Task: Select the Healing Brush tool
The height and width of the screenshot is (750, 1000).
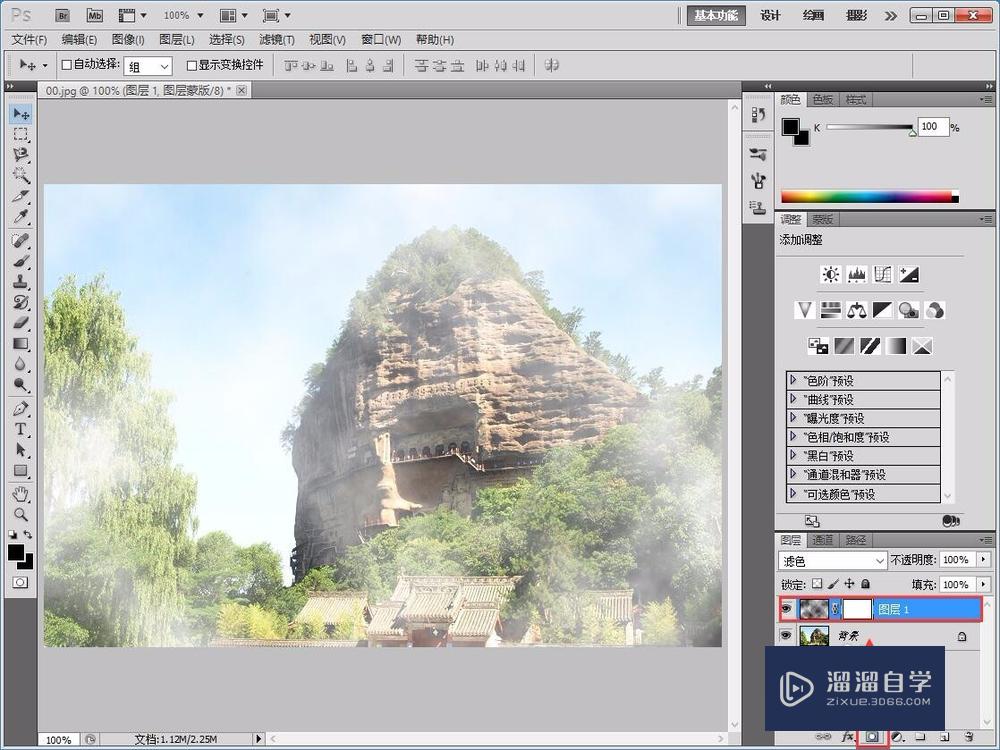Action: point(21,240)
